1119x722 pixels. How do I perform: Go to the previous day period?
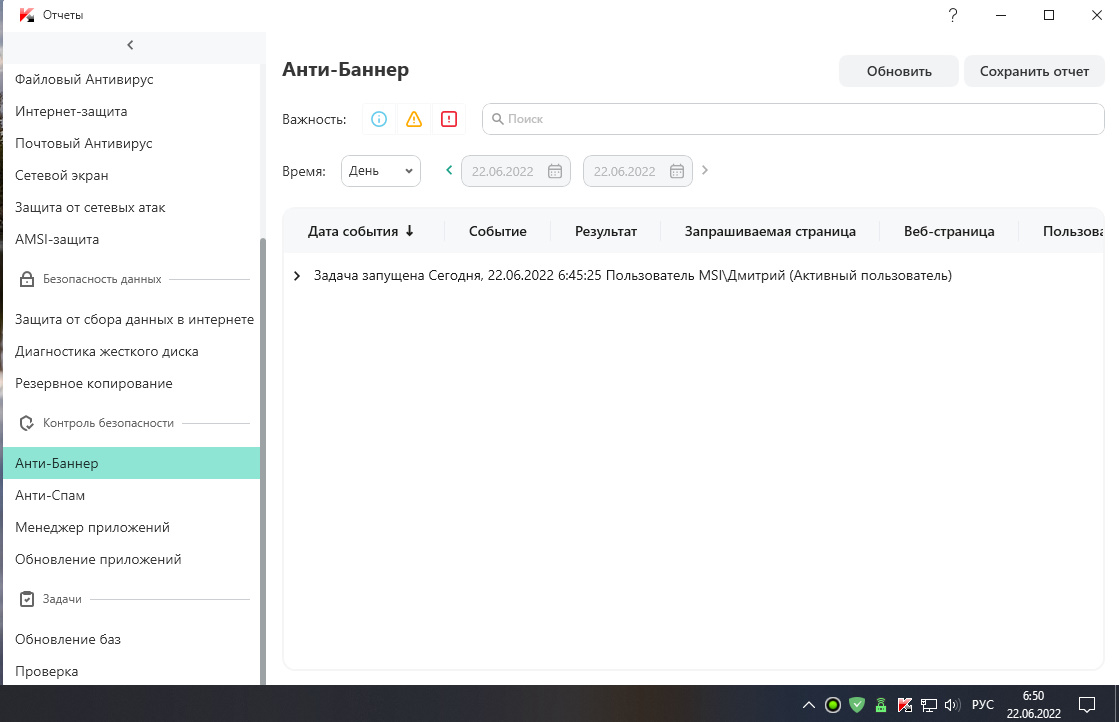(449, 170)
